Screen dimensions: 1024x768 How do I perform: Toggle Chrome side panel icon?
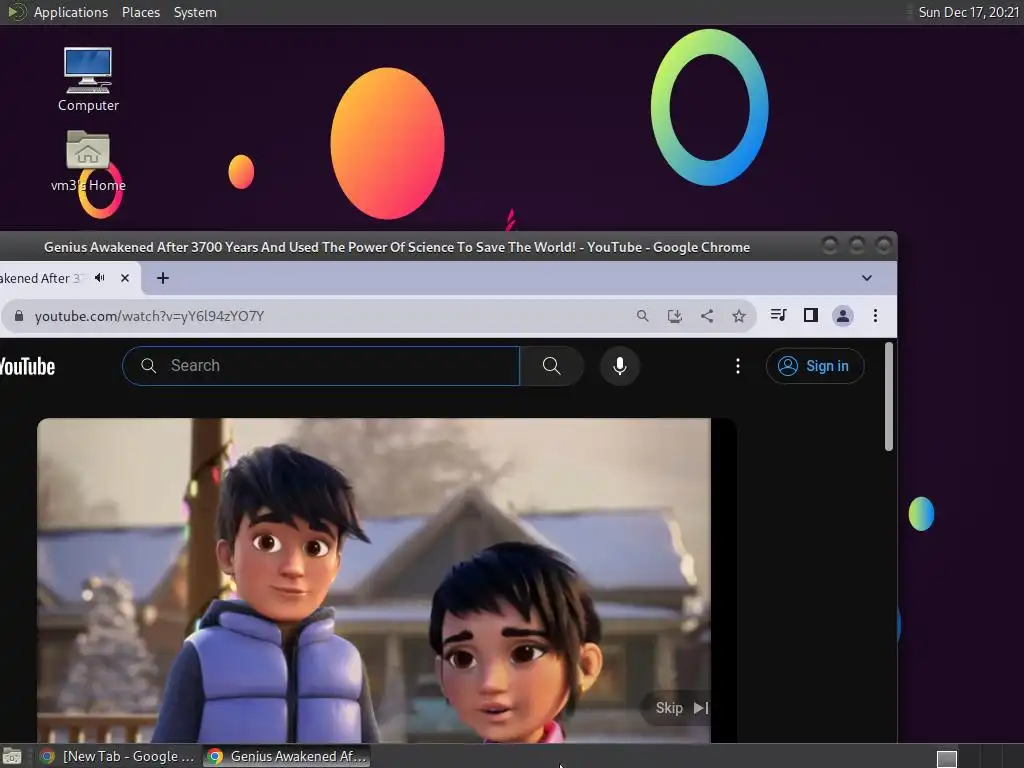pos(810,315)
